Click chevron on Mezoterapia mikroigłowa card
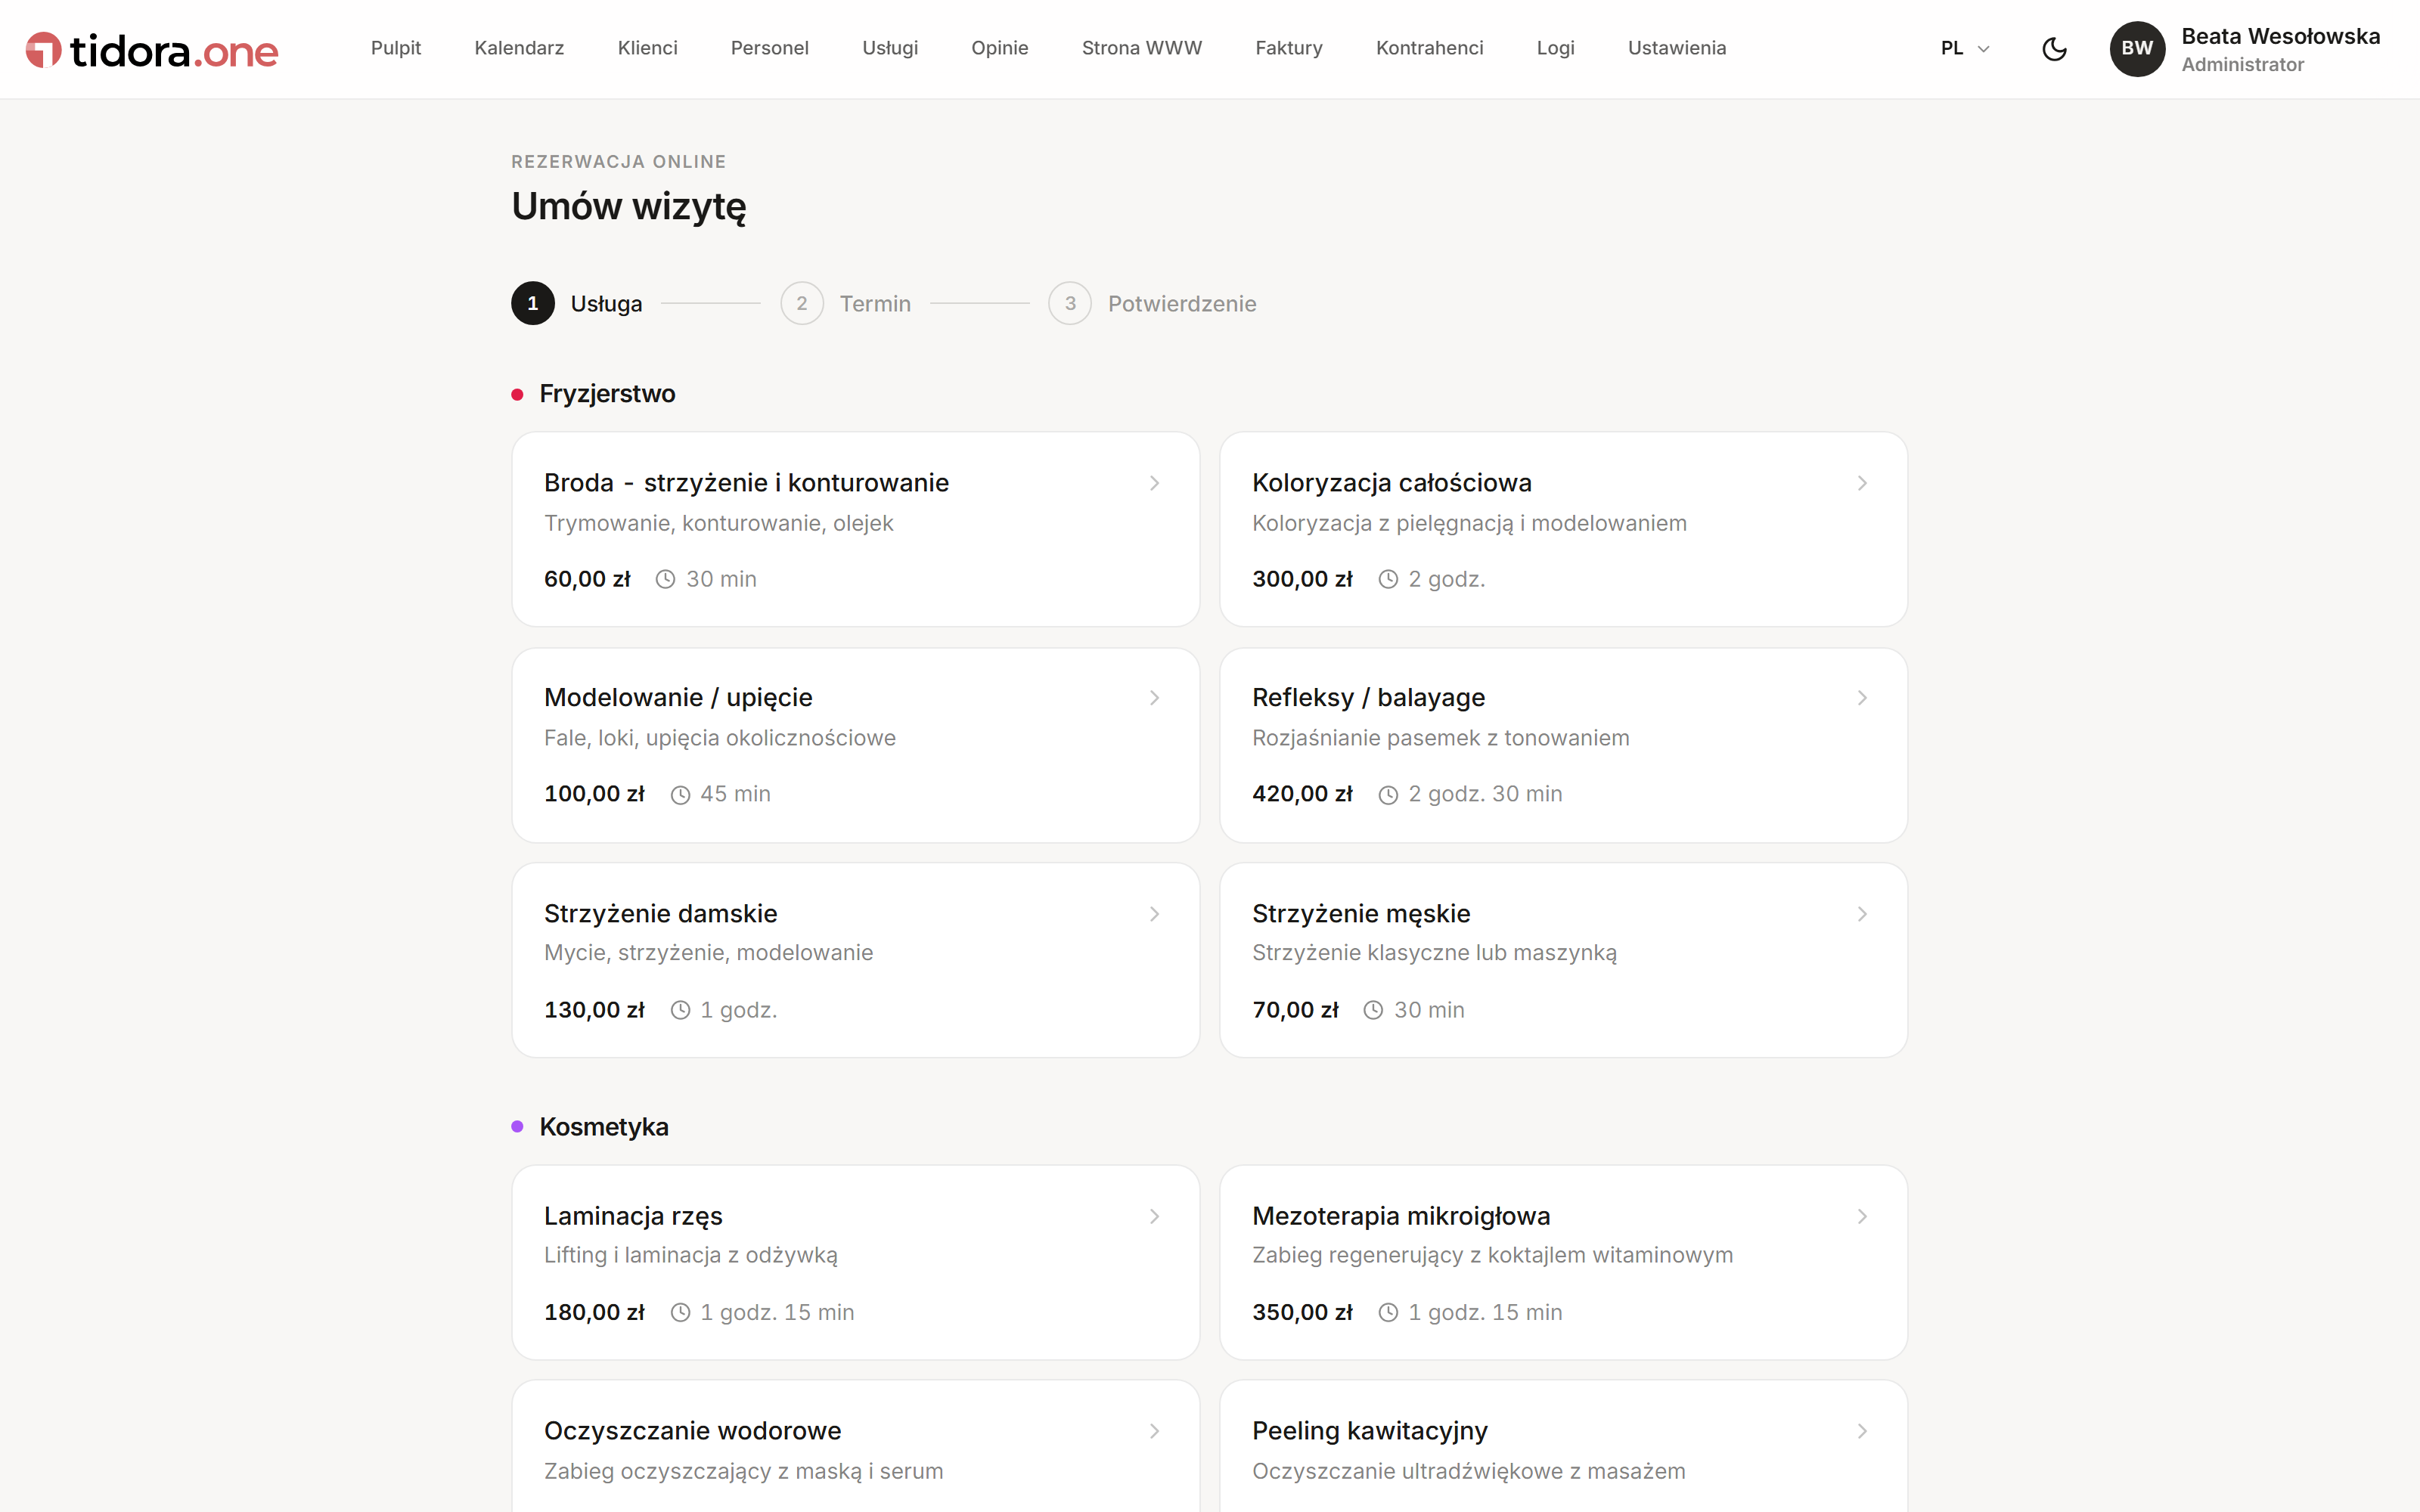Screen dimensions: 2420x1512 pyautogui.click(x=1863, y=1216)
